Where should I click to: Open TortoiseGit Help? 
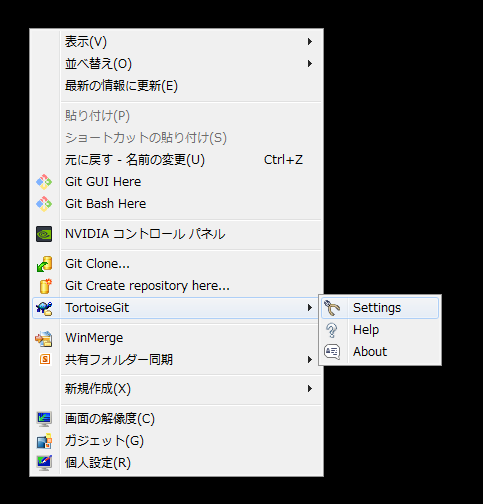coord(380,330)
